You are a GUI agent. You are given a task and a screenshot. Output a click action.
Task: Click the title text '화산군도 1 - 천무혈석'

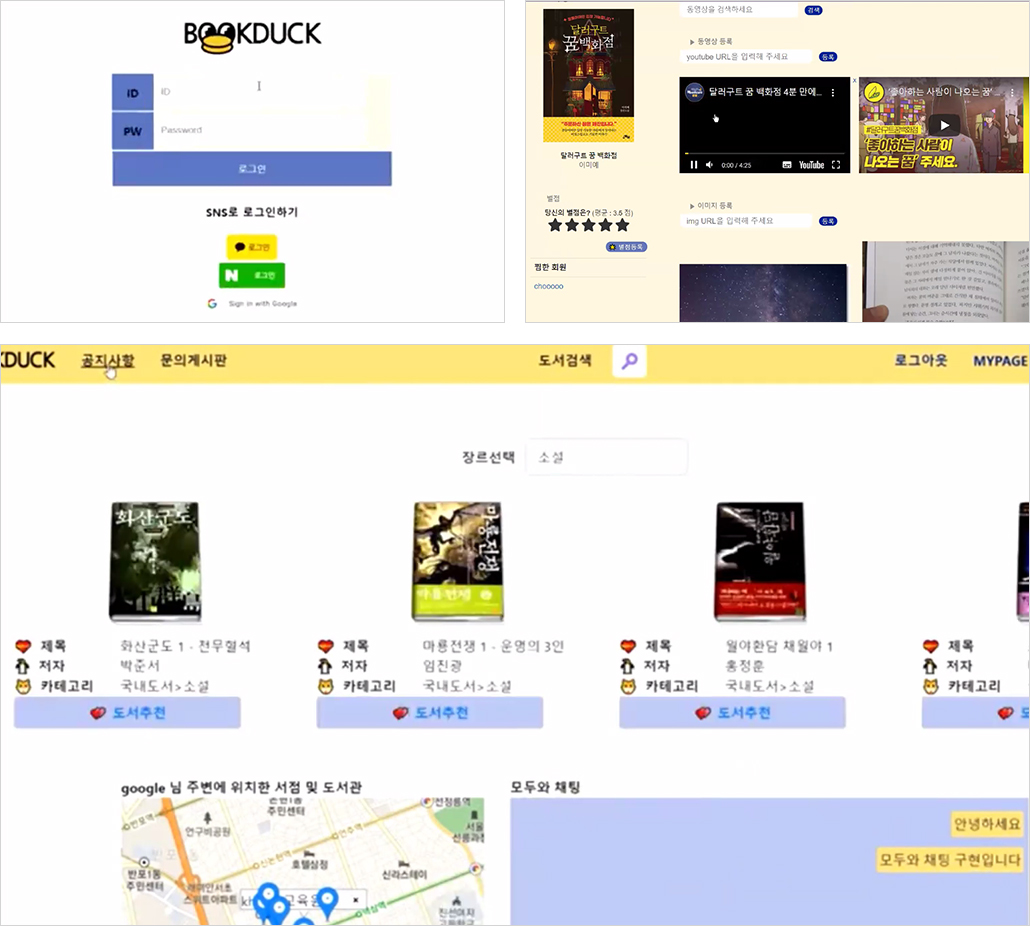185,646
